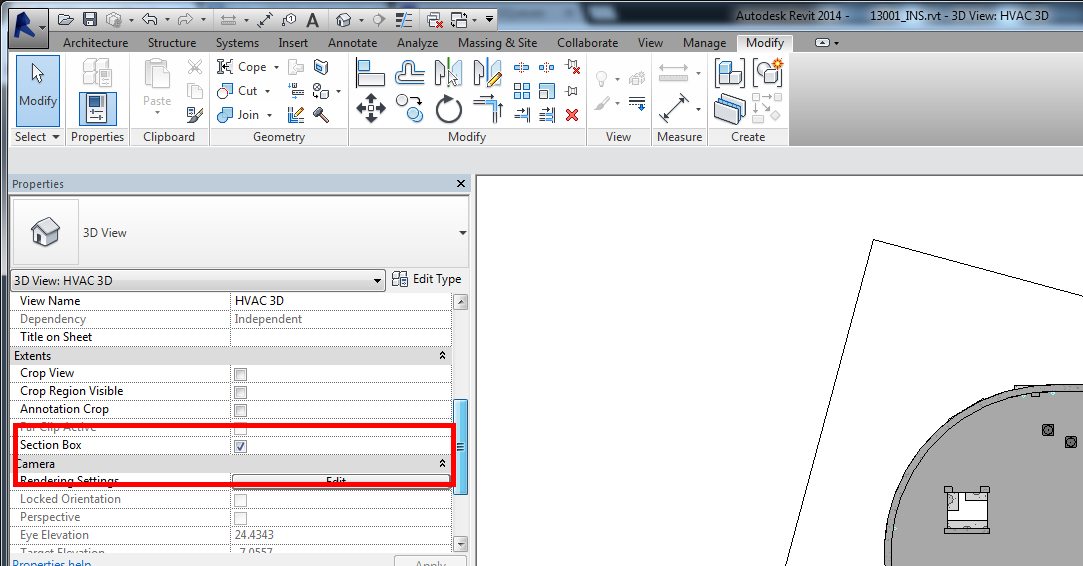Open the Cut geometry dropdown arrow
1083x566 pixels.
click(267, 91)
